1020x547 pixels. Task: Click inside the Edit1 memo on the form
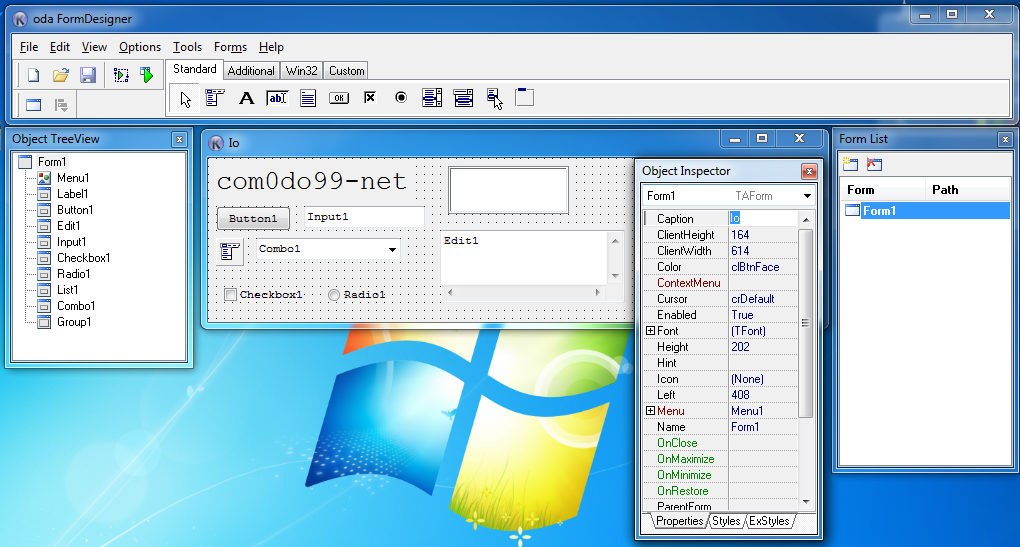tap(524, 259)
